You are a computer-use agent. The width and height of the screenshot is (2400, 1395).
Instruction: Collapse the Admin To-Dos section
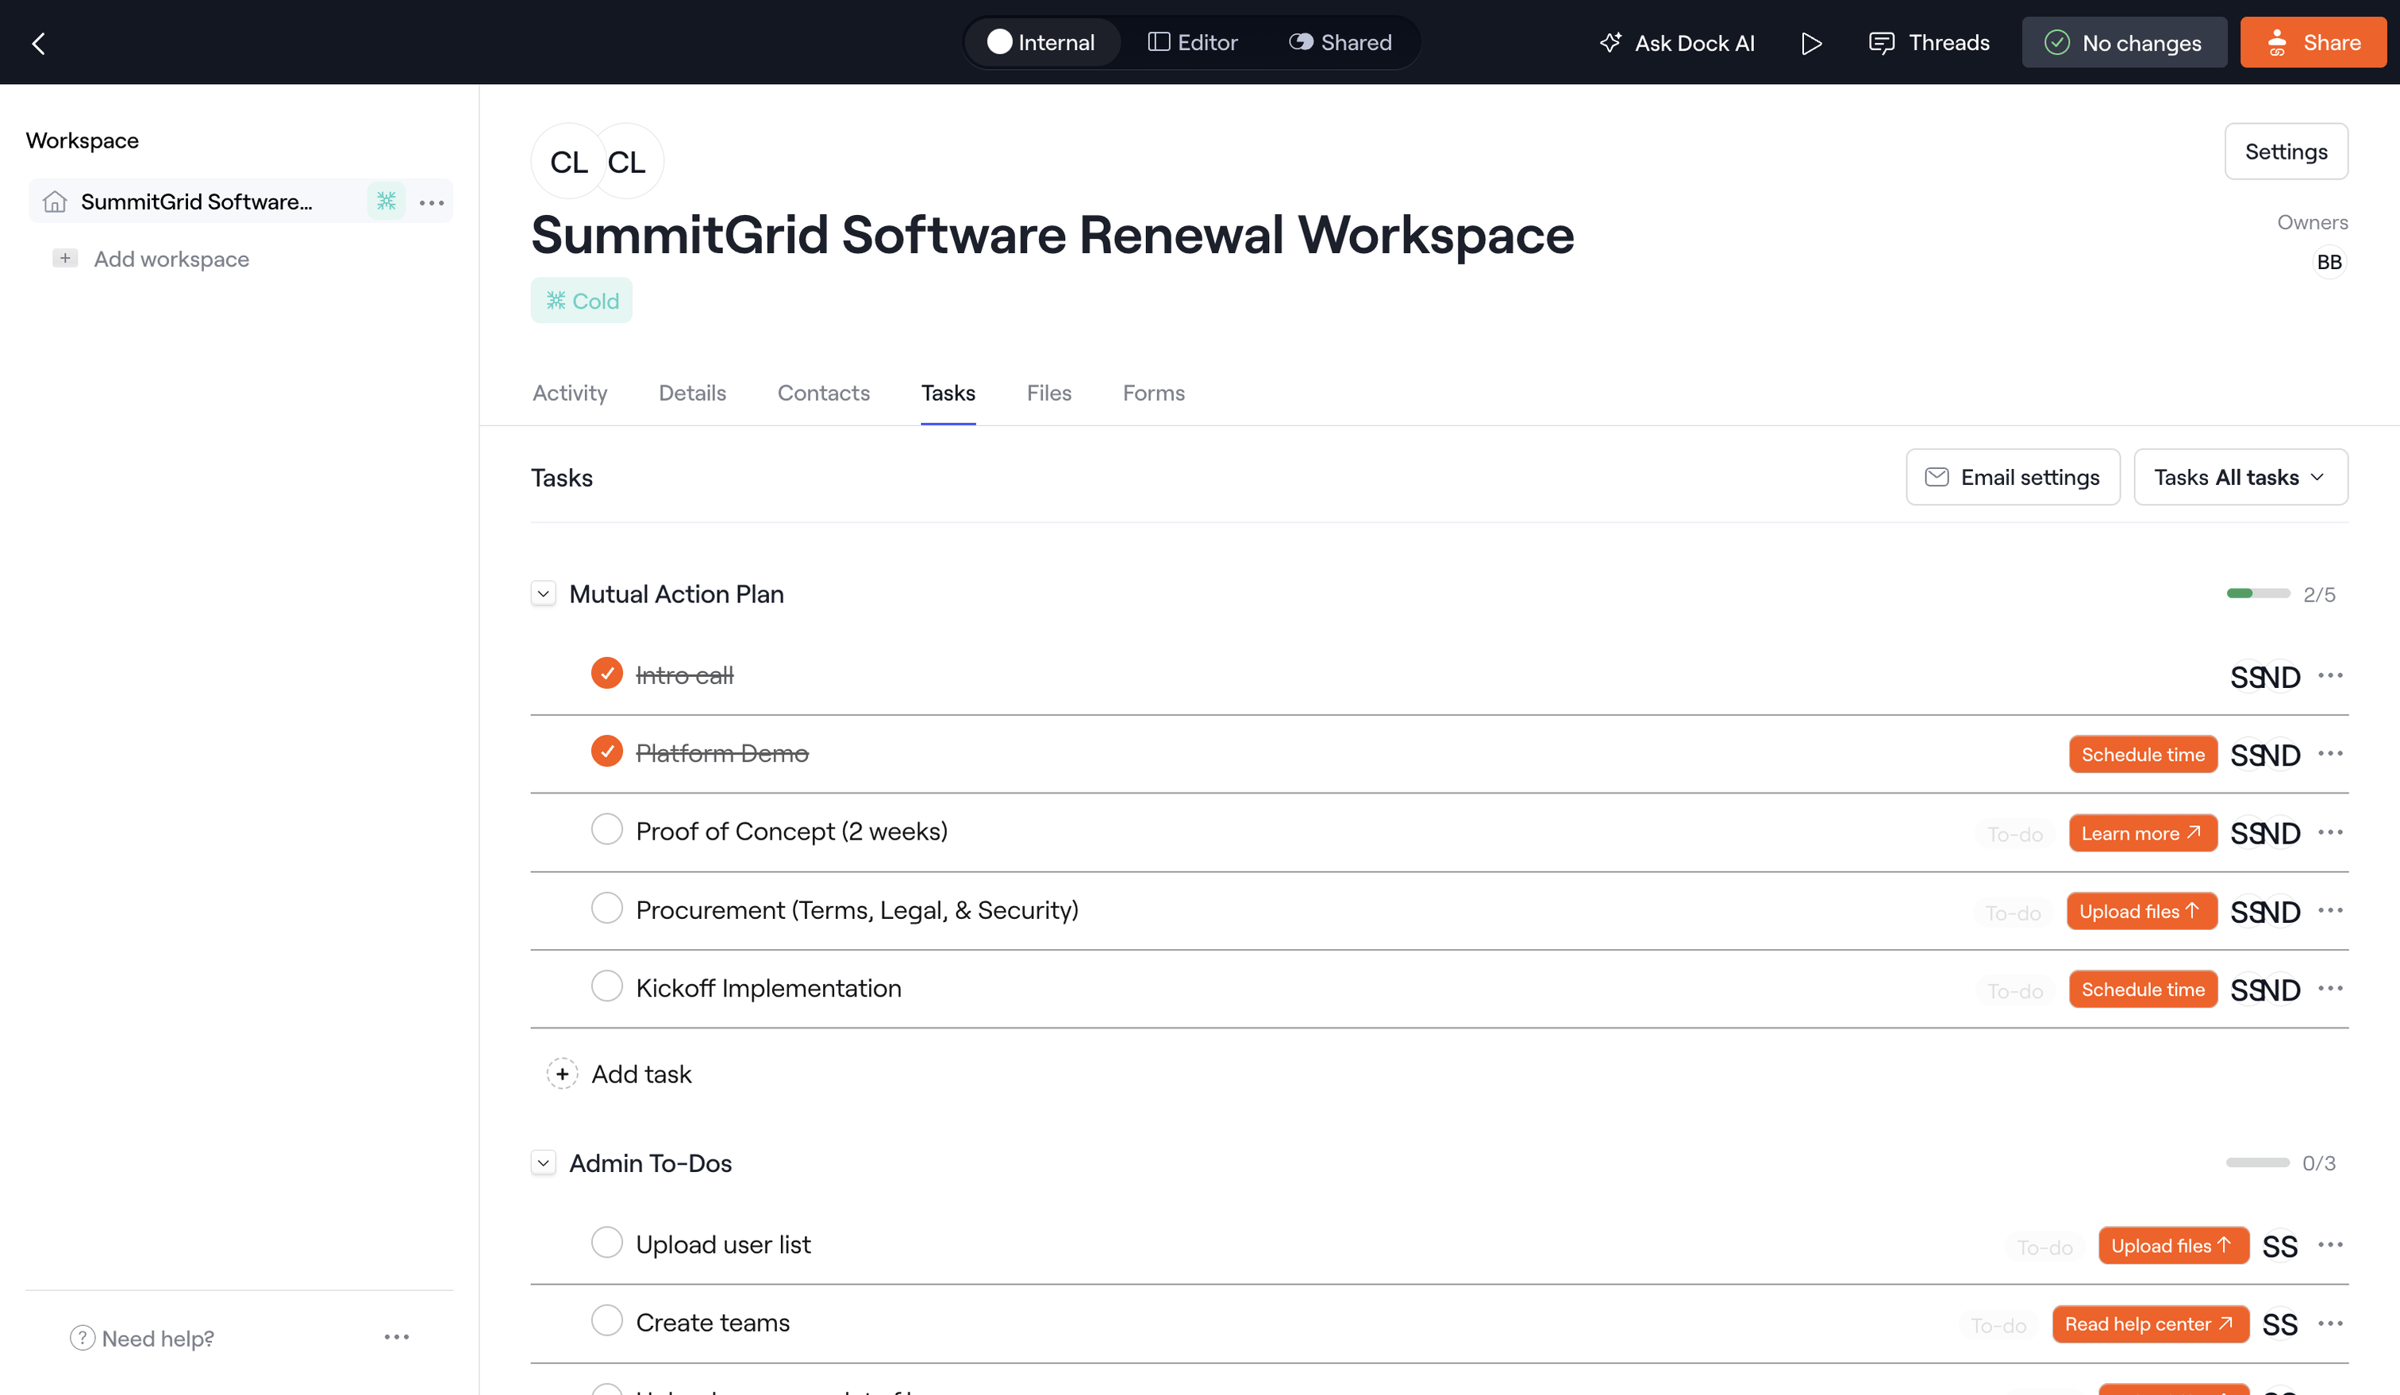[x=543, y=1163]
